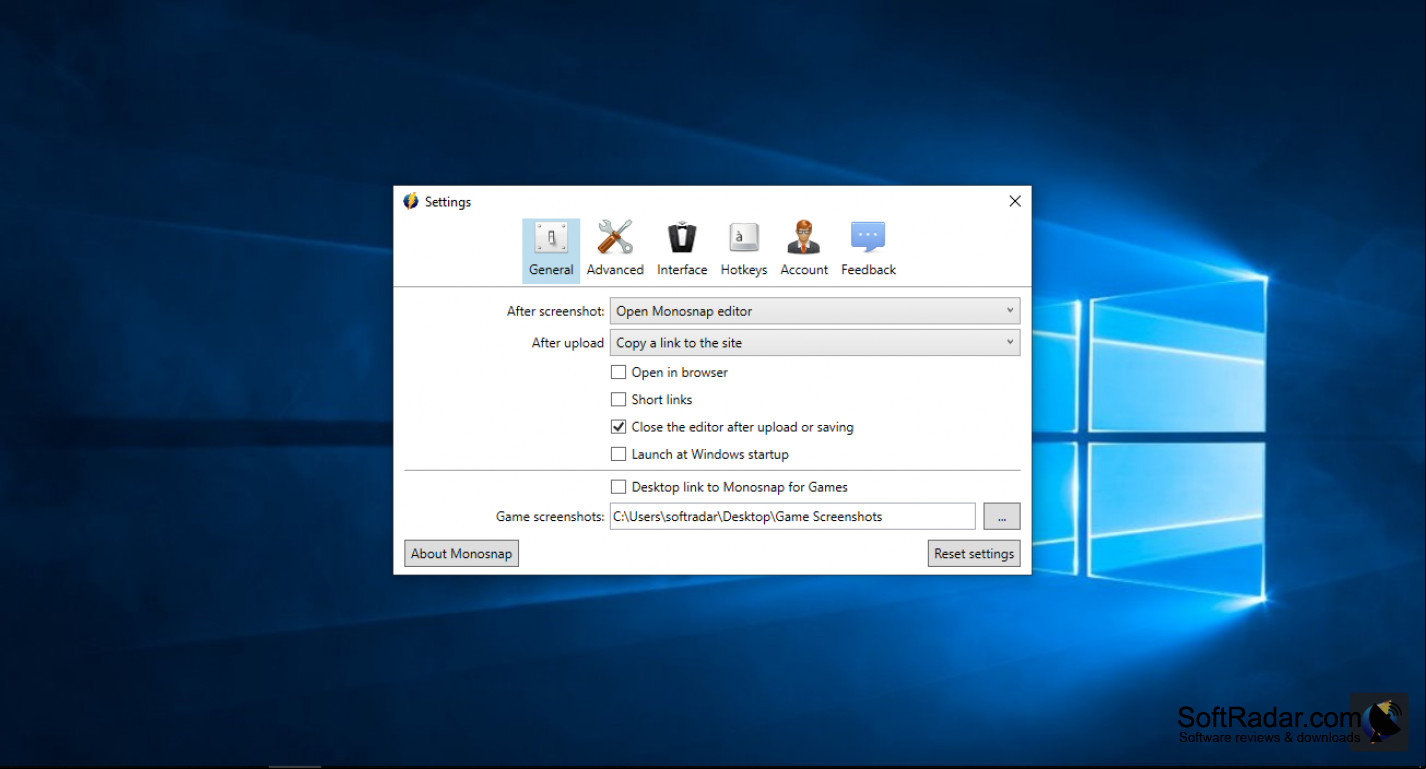Click the Game screenshots path field

pos(793,516)
